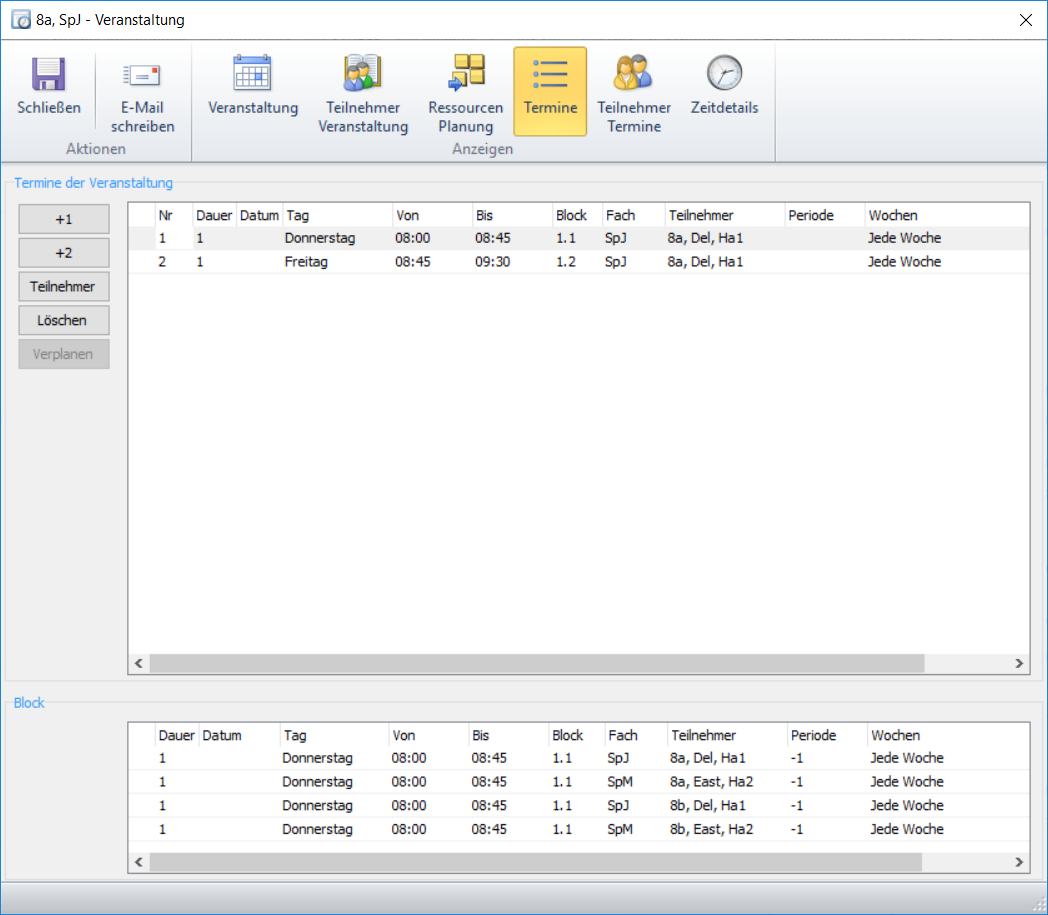Click Wochen header in Block table
1048x915 pixels.
tap(948, 735)
